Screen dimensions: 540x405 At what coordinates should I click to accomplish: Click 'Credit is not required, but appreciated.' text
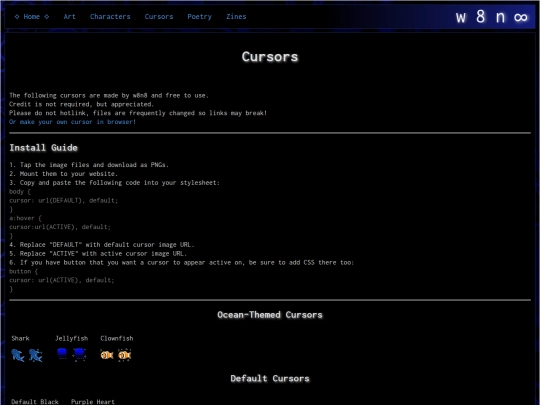click(x=81, y=104)
